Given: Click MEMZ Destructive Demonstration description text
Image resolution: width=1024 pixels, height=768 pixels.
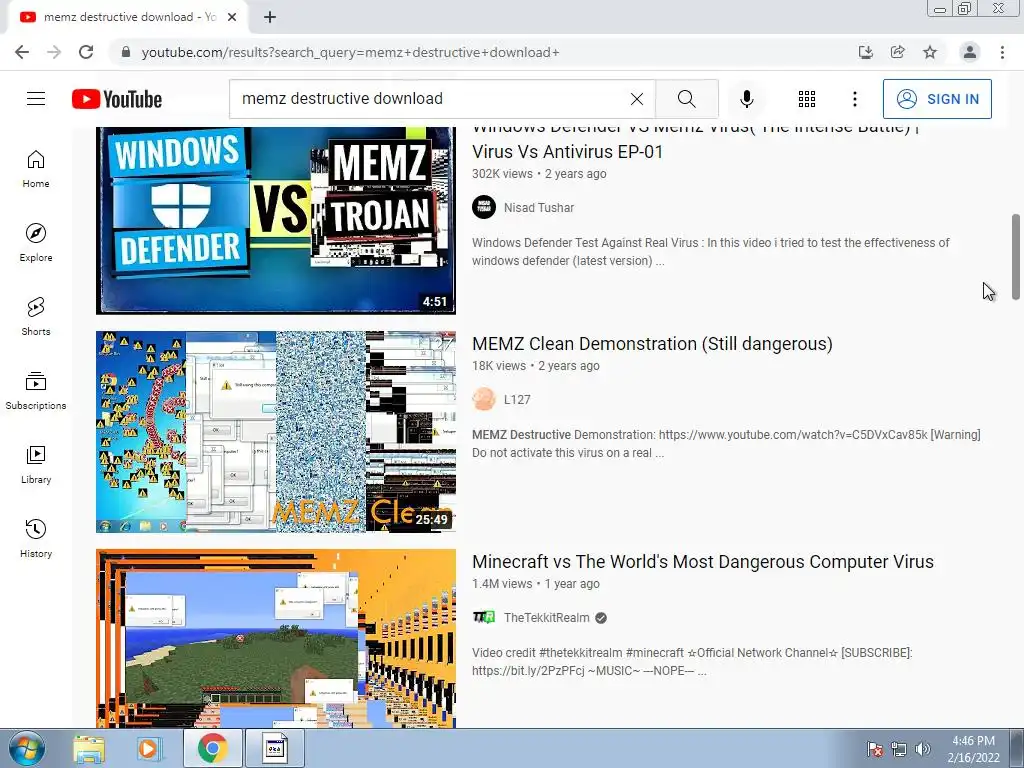Looking at the screenshot, I should pyautogui.click(x=726, y=443).
